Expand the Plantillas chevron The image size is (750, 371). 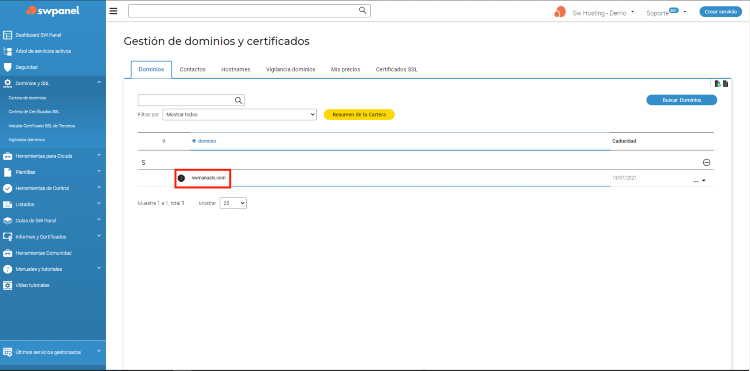point(99,171)
